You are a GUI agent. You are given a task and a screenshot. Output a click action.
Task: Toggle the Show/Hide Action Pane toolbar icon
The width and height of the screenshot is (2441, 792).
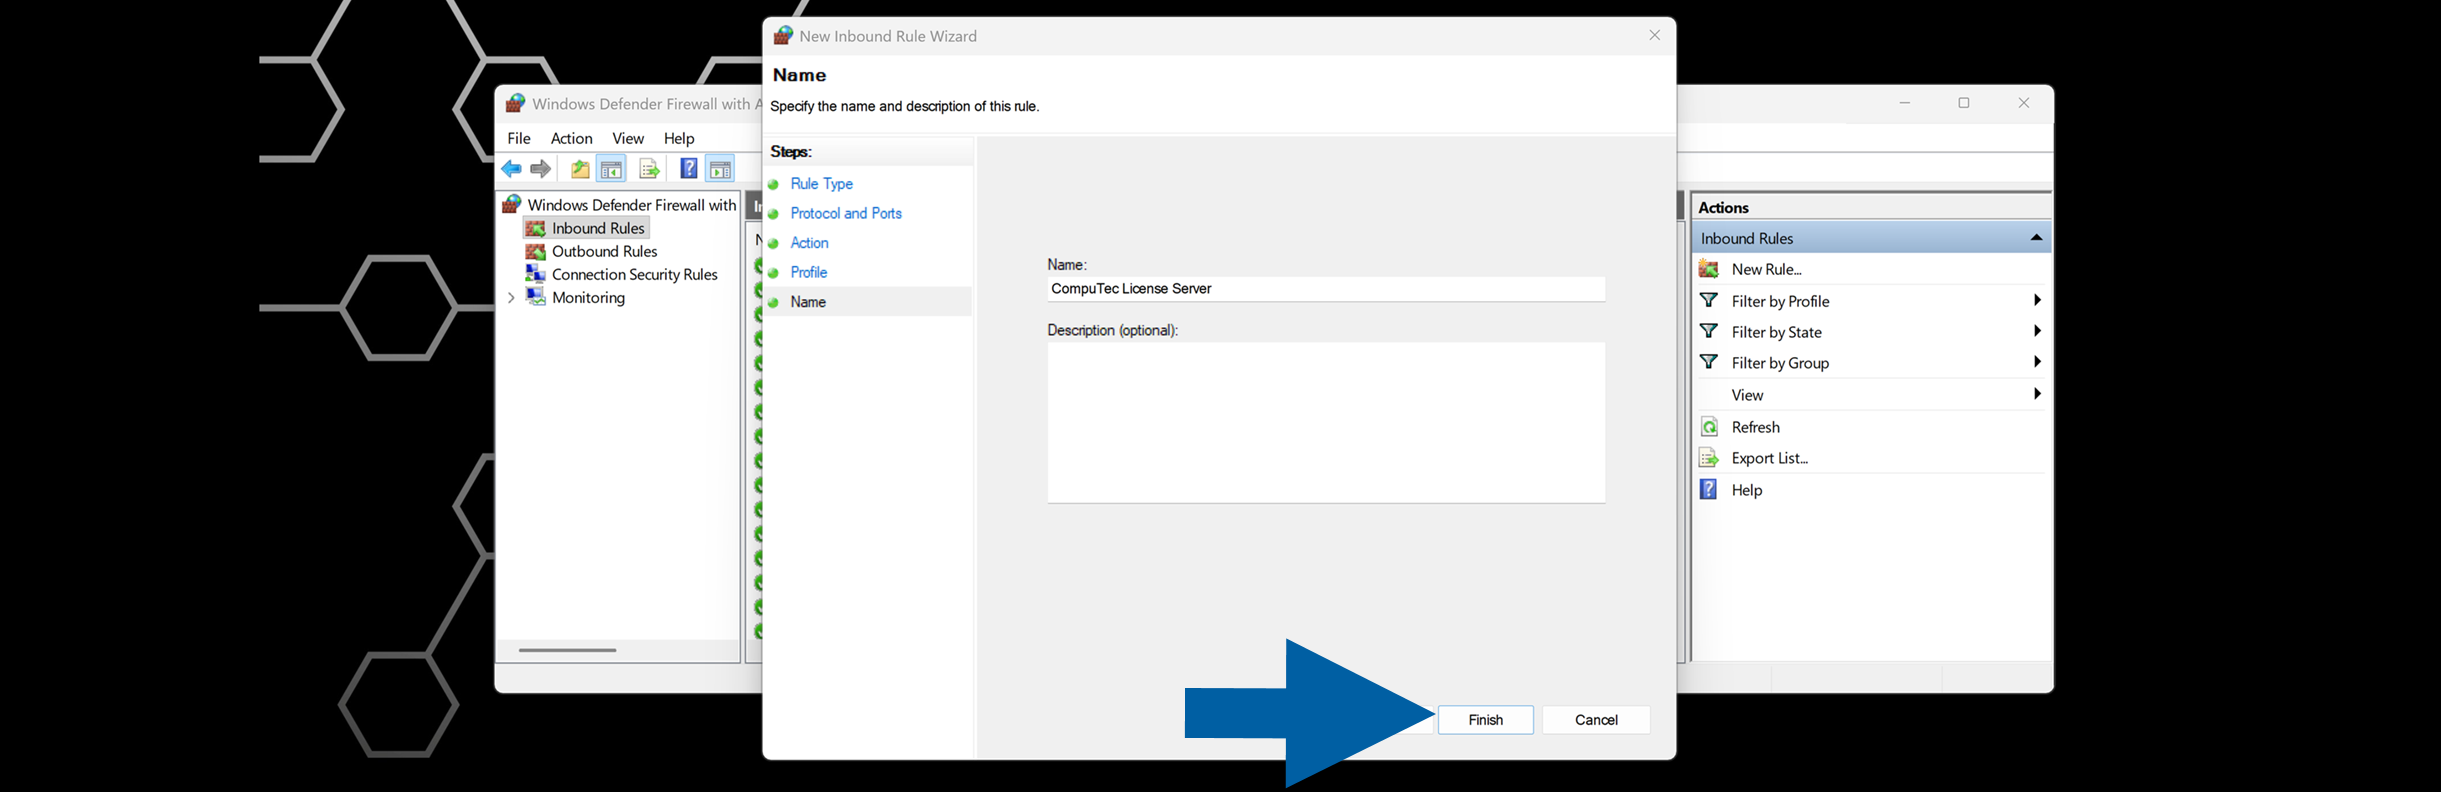(x=720, y=169)
